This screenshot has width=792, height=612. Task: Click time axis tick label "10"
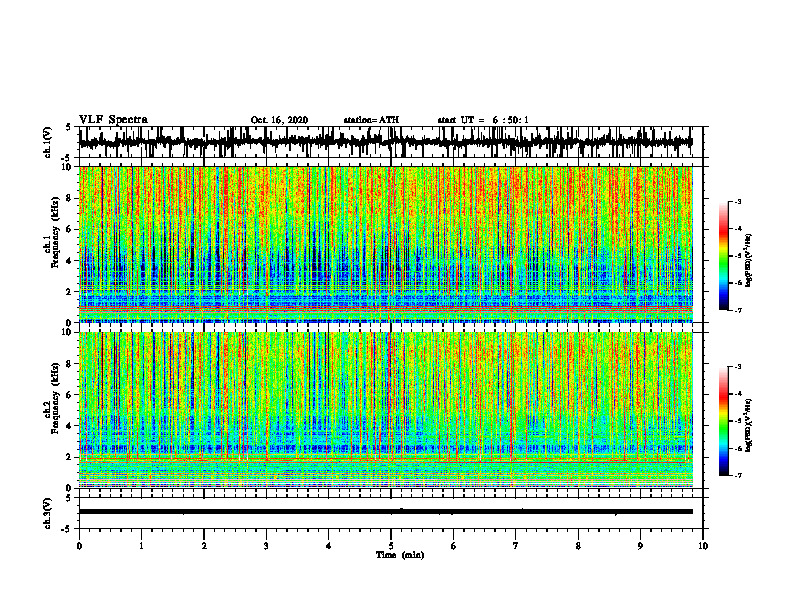click(x=703, y=546)
